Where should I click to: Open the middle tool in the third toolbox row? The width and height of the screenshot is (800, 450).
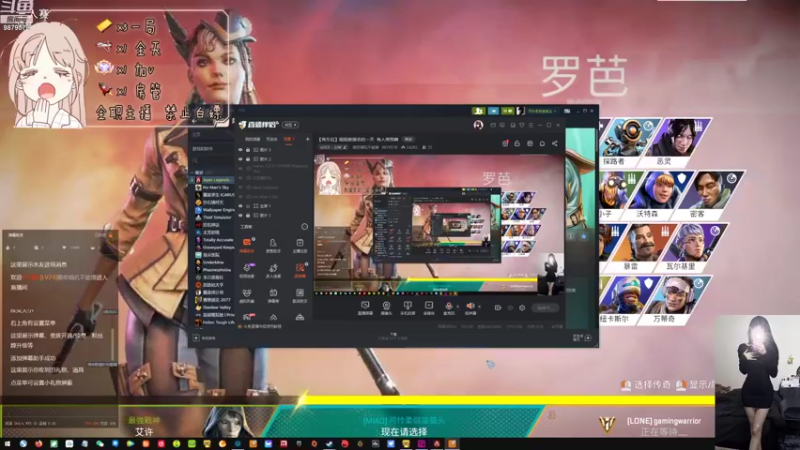(273, 295)
